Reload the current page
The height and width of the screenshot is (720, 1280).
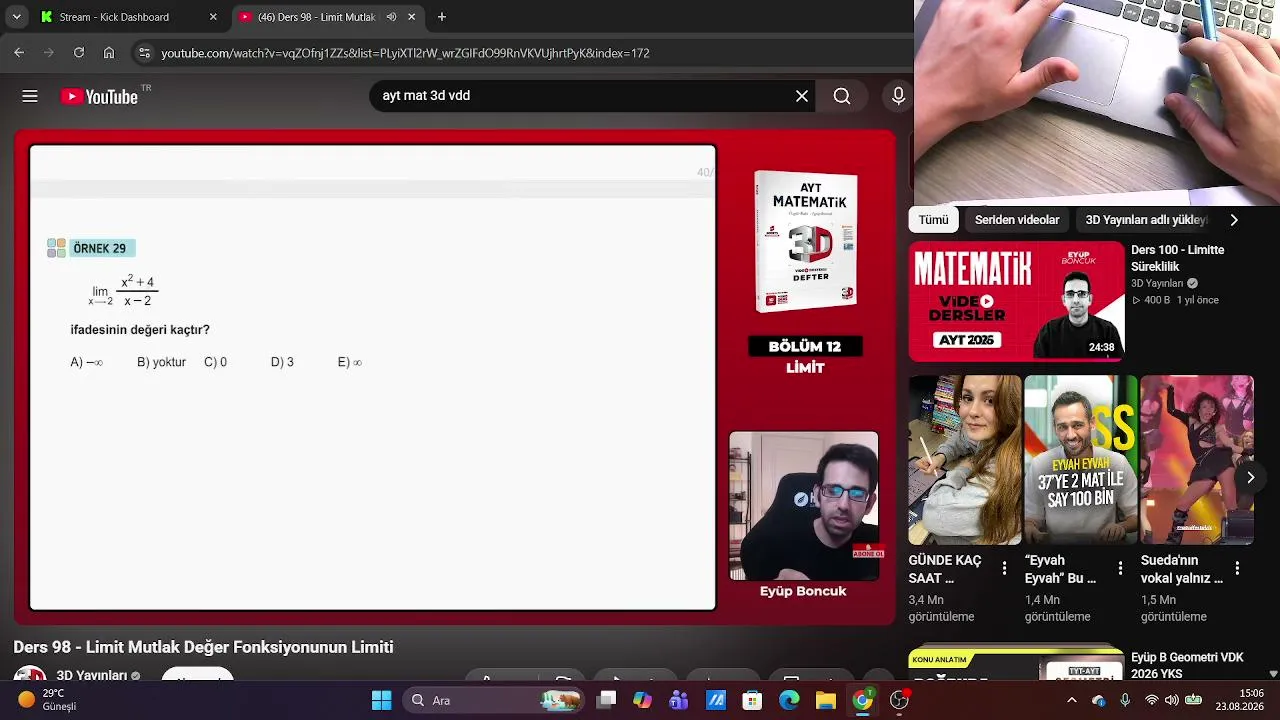(x=79, y=53)
